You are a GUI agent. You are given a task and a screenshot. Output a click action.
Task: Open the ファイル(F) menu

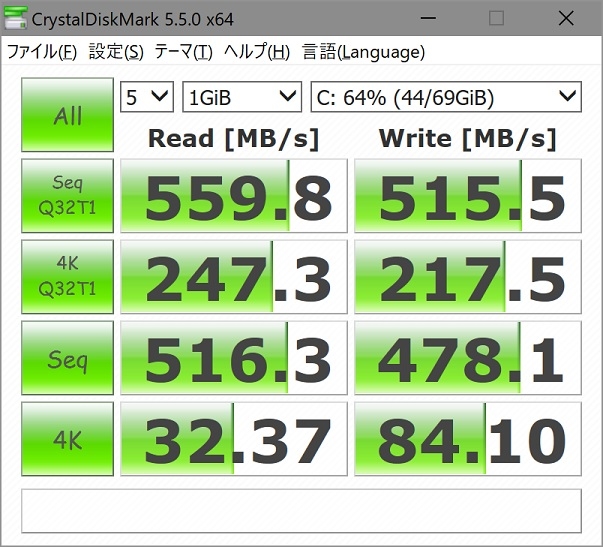42,52
